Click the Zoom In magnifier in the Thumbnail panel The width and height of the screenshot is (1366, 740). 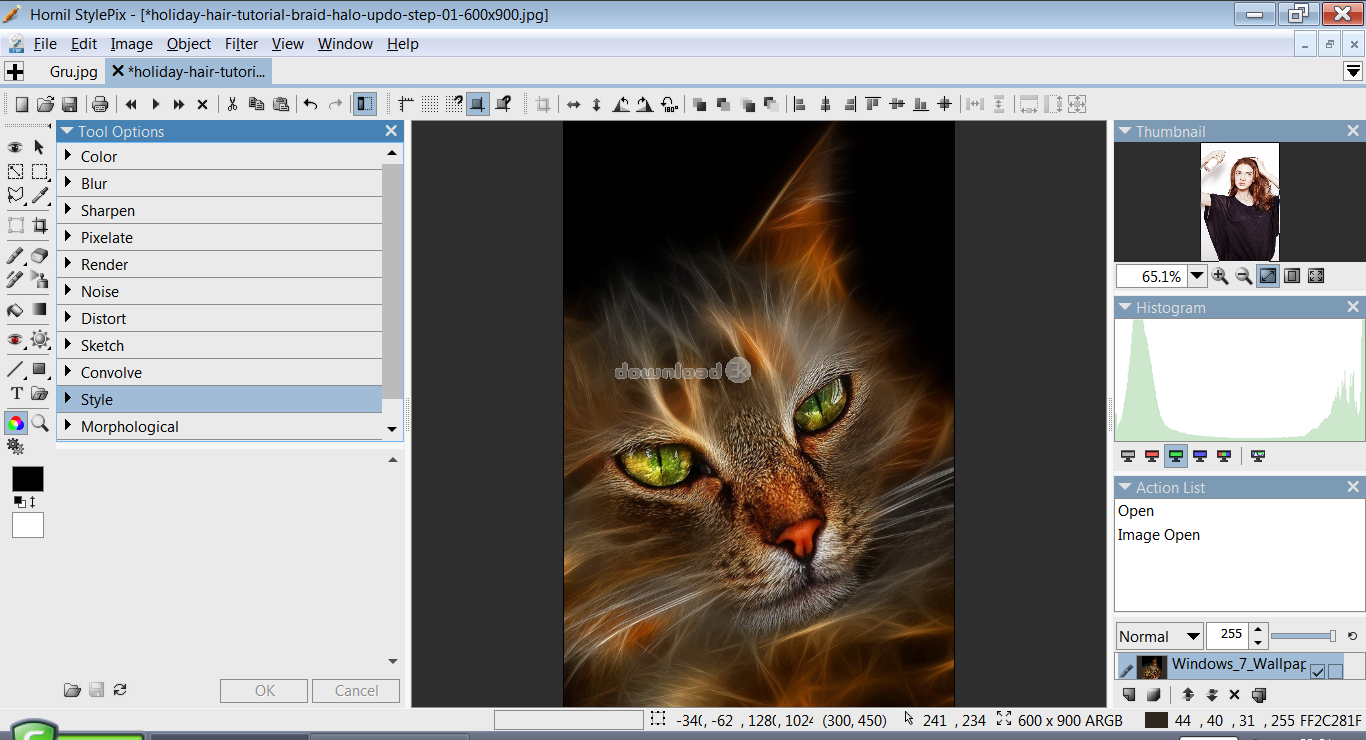pos(1220,276)
